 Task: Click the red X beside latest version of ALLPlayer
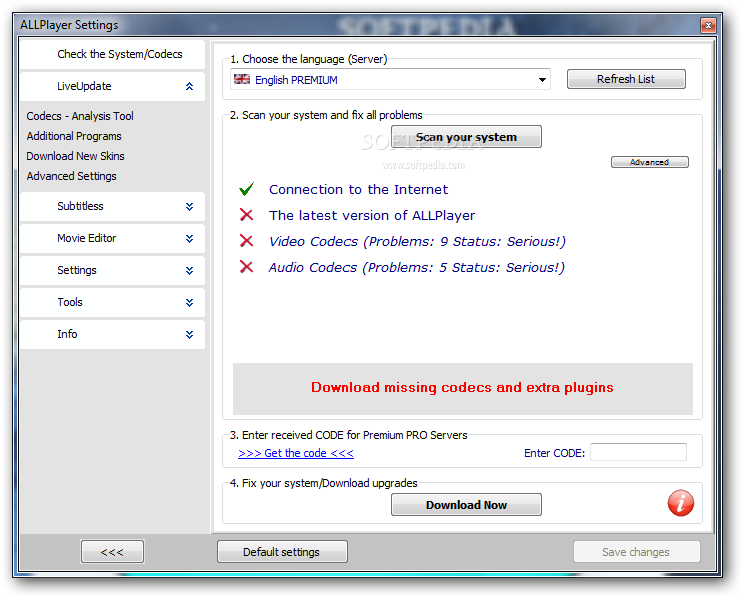[x=246, y=215]
